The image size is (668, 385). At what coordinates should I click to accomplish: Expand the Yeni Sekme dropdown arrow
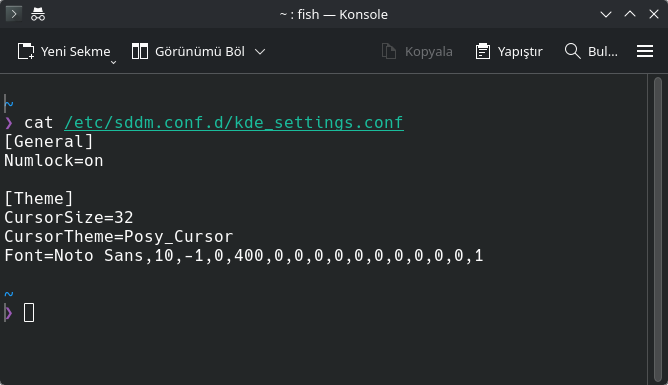point(113,62)
